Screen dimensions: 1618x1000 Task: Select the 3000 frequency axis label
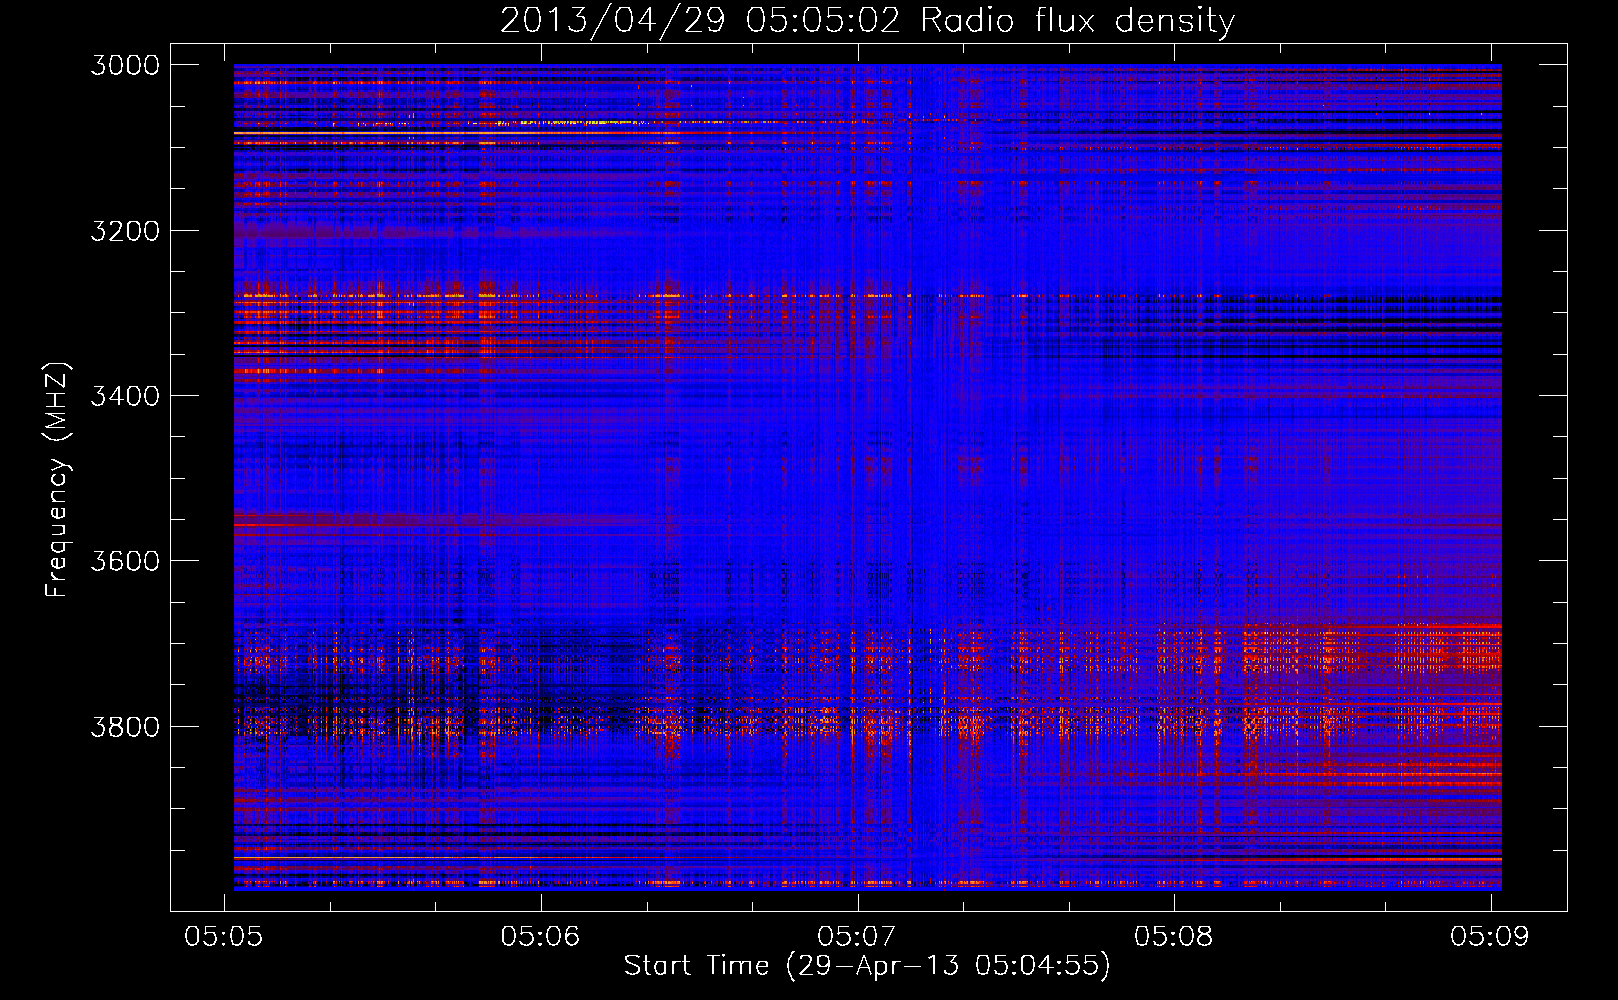(x=125, y=65)
